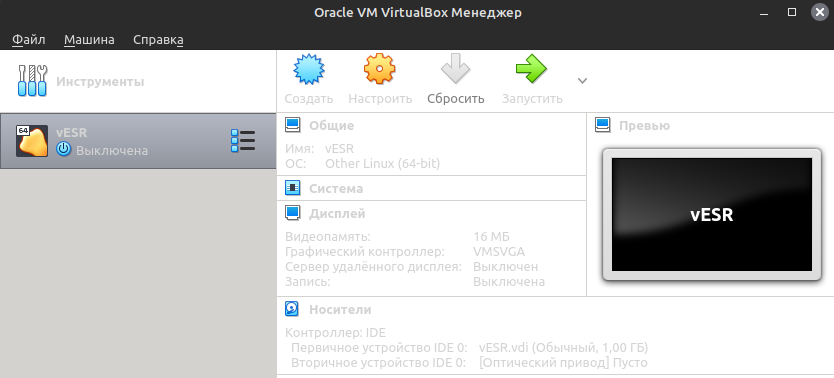Open the Справка menu
834x378 pixels.
point(159,40)
